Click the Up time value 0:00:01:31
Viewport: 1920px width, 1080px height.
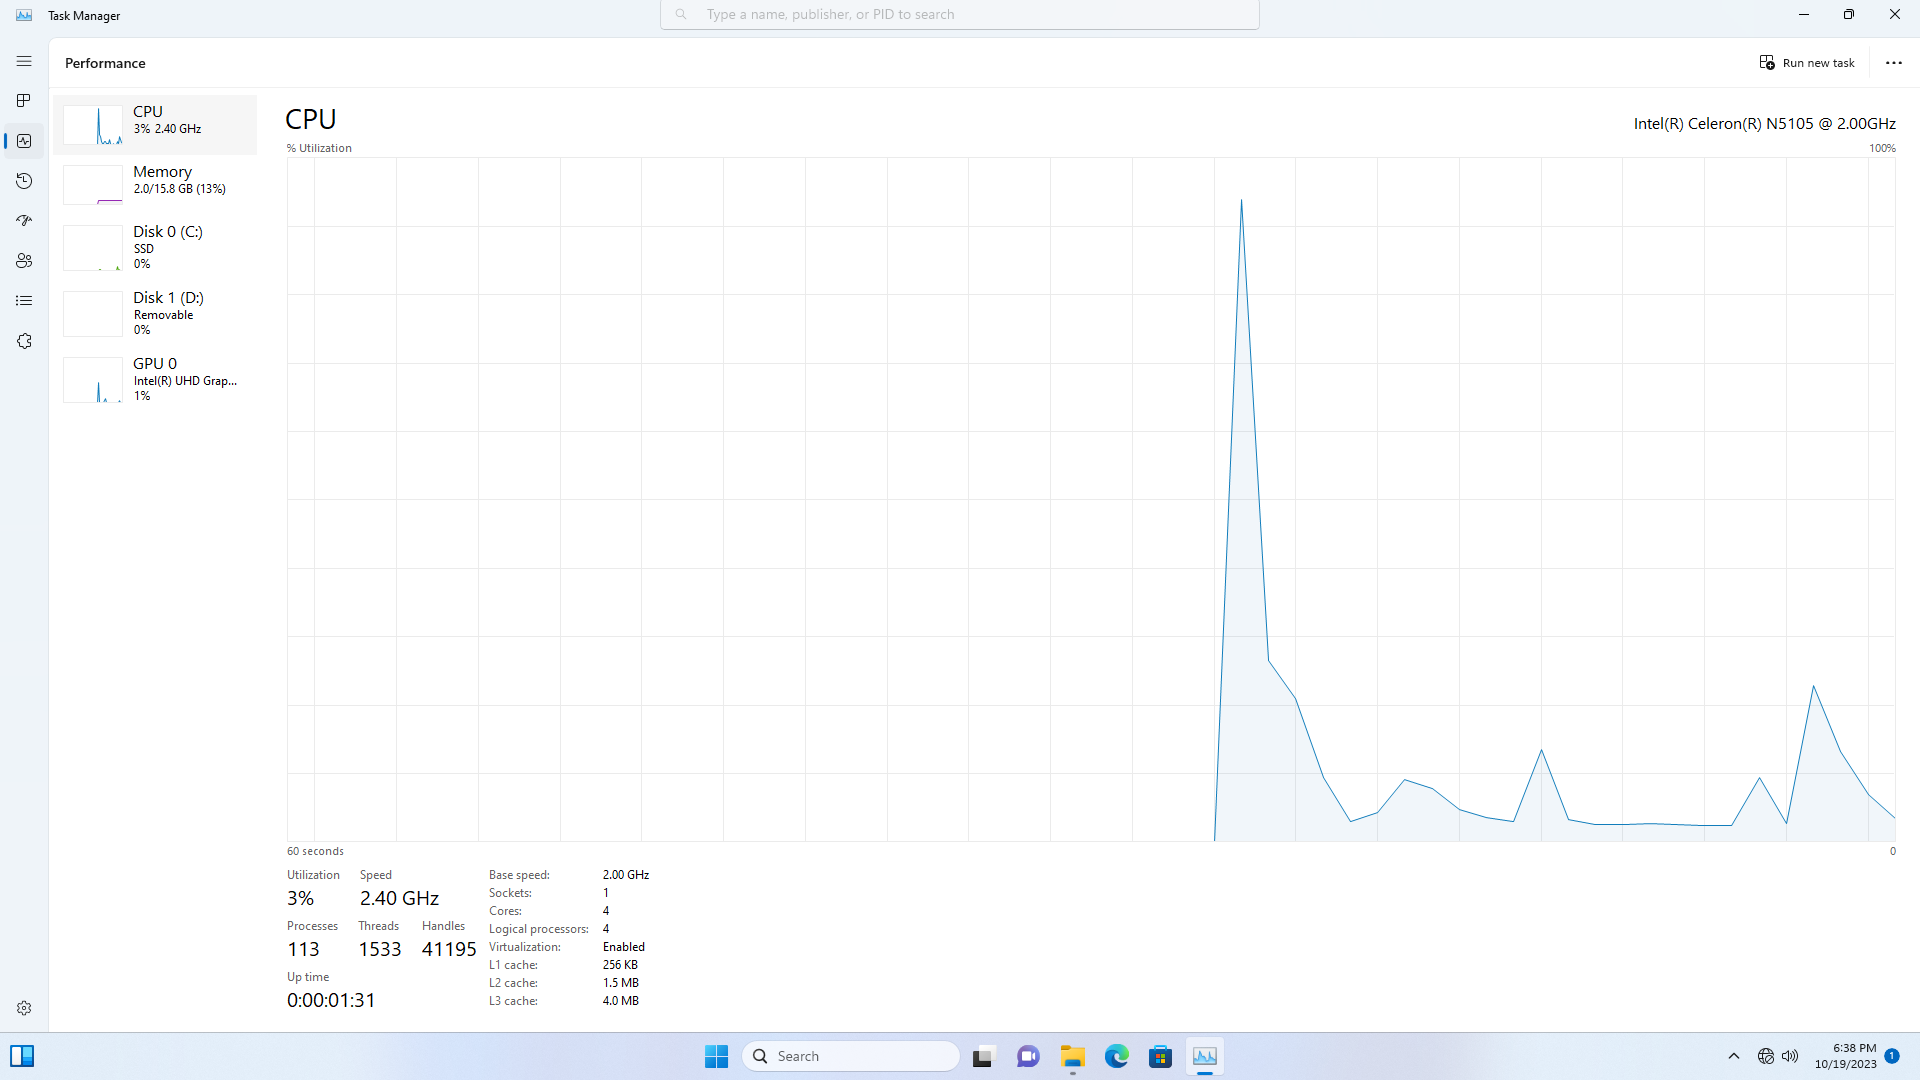331,1000
